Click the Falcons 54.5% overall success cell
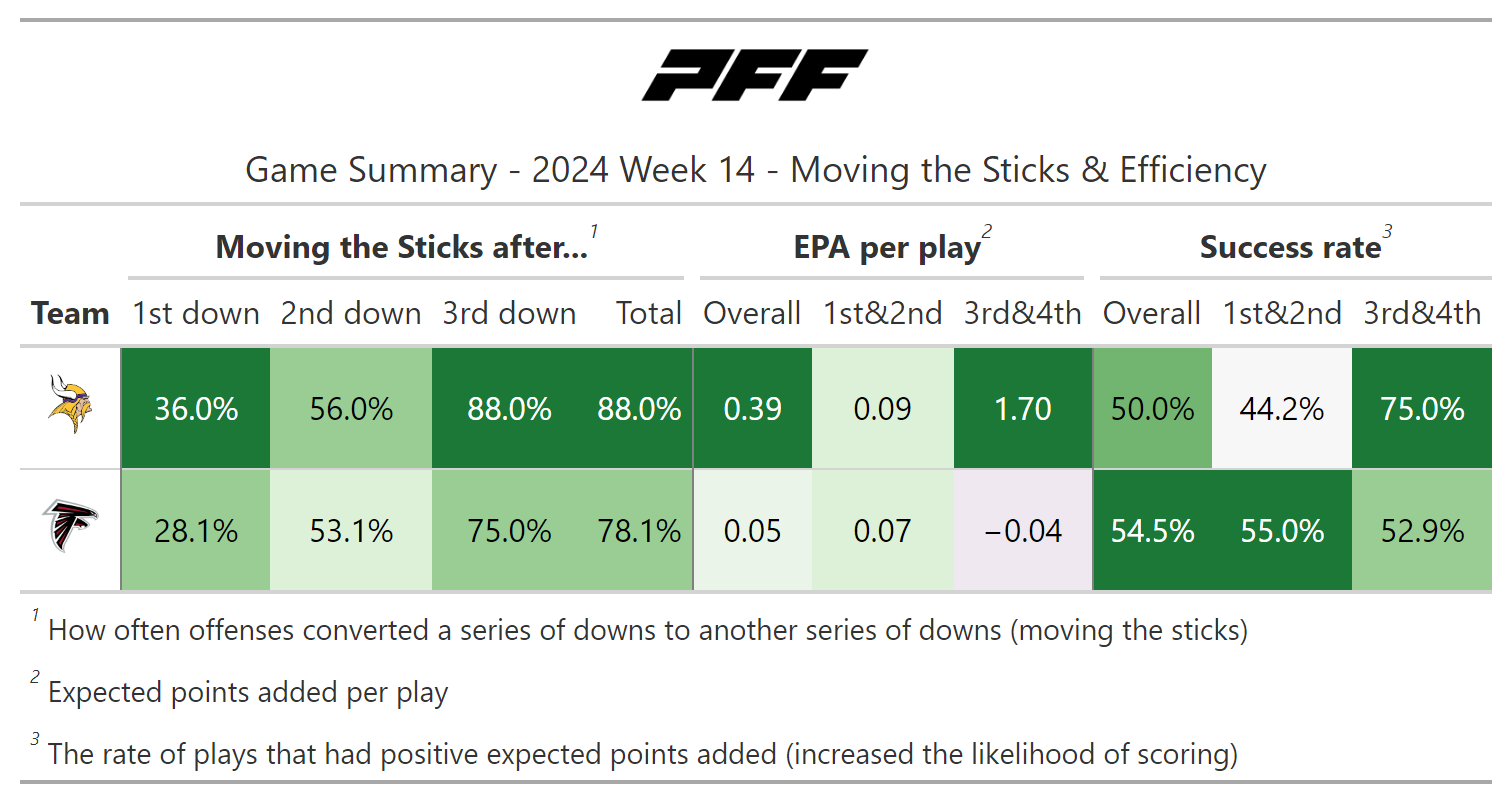This screenshot has height=800, width=1512. 1152,530
